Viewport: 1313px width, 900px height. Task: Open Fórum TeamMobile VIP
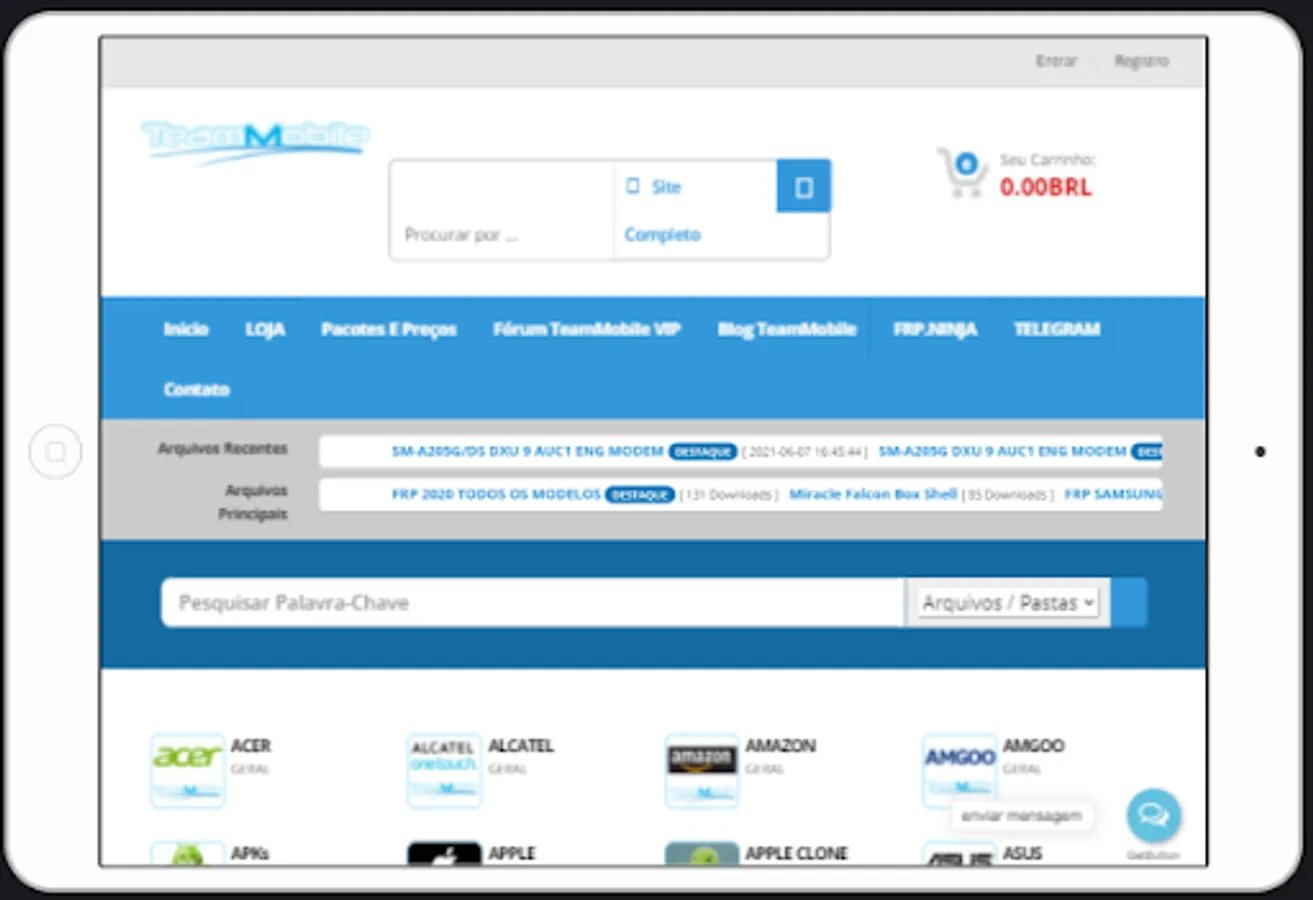(587, 329)
